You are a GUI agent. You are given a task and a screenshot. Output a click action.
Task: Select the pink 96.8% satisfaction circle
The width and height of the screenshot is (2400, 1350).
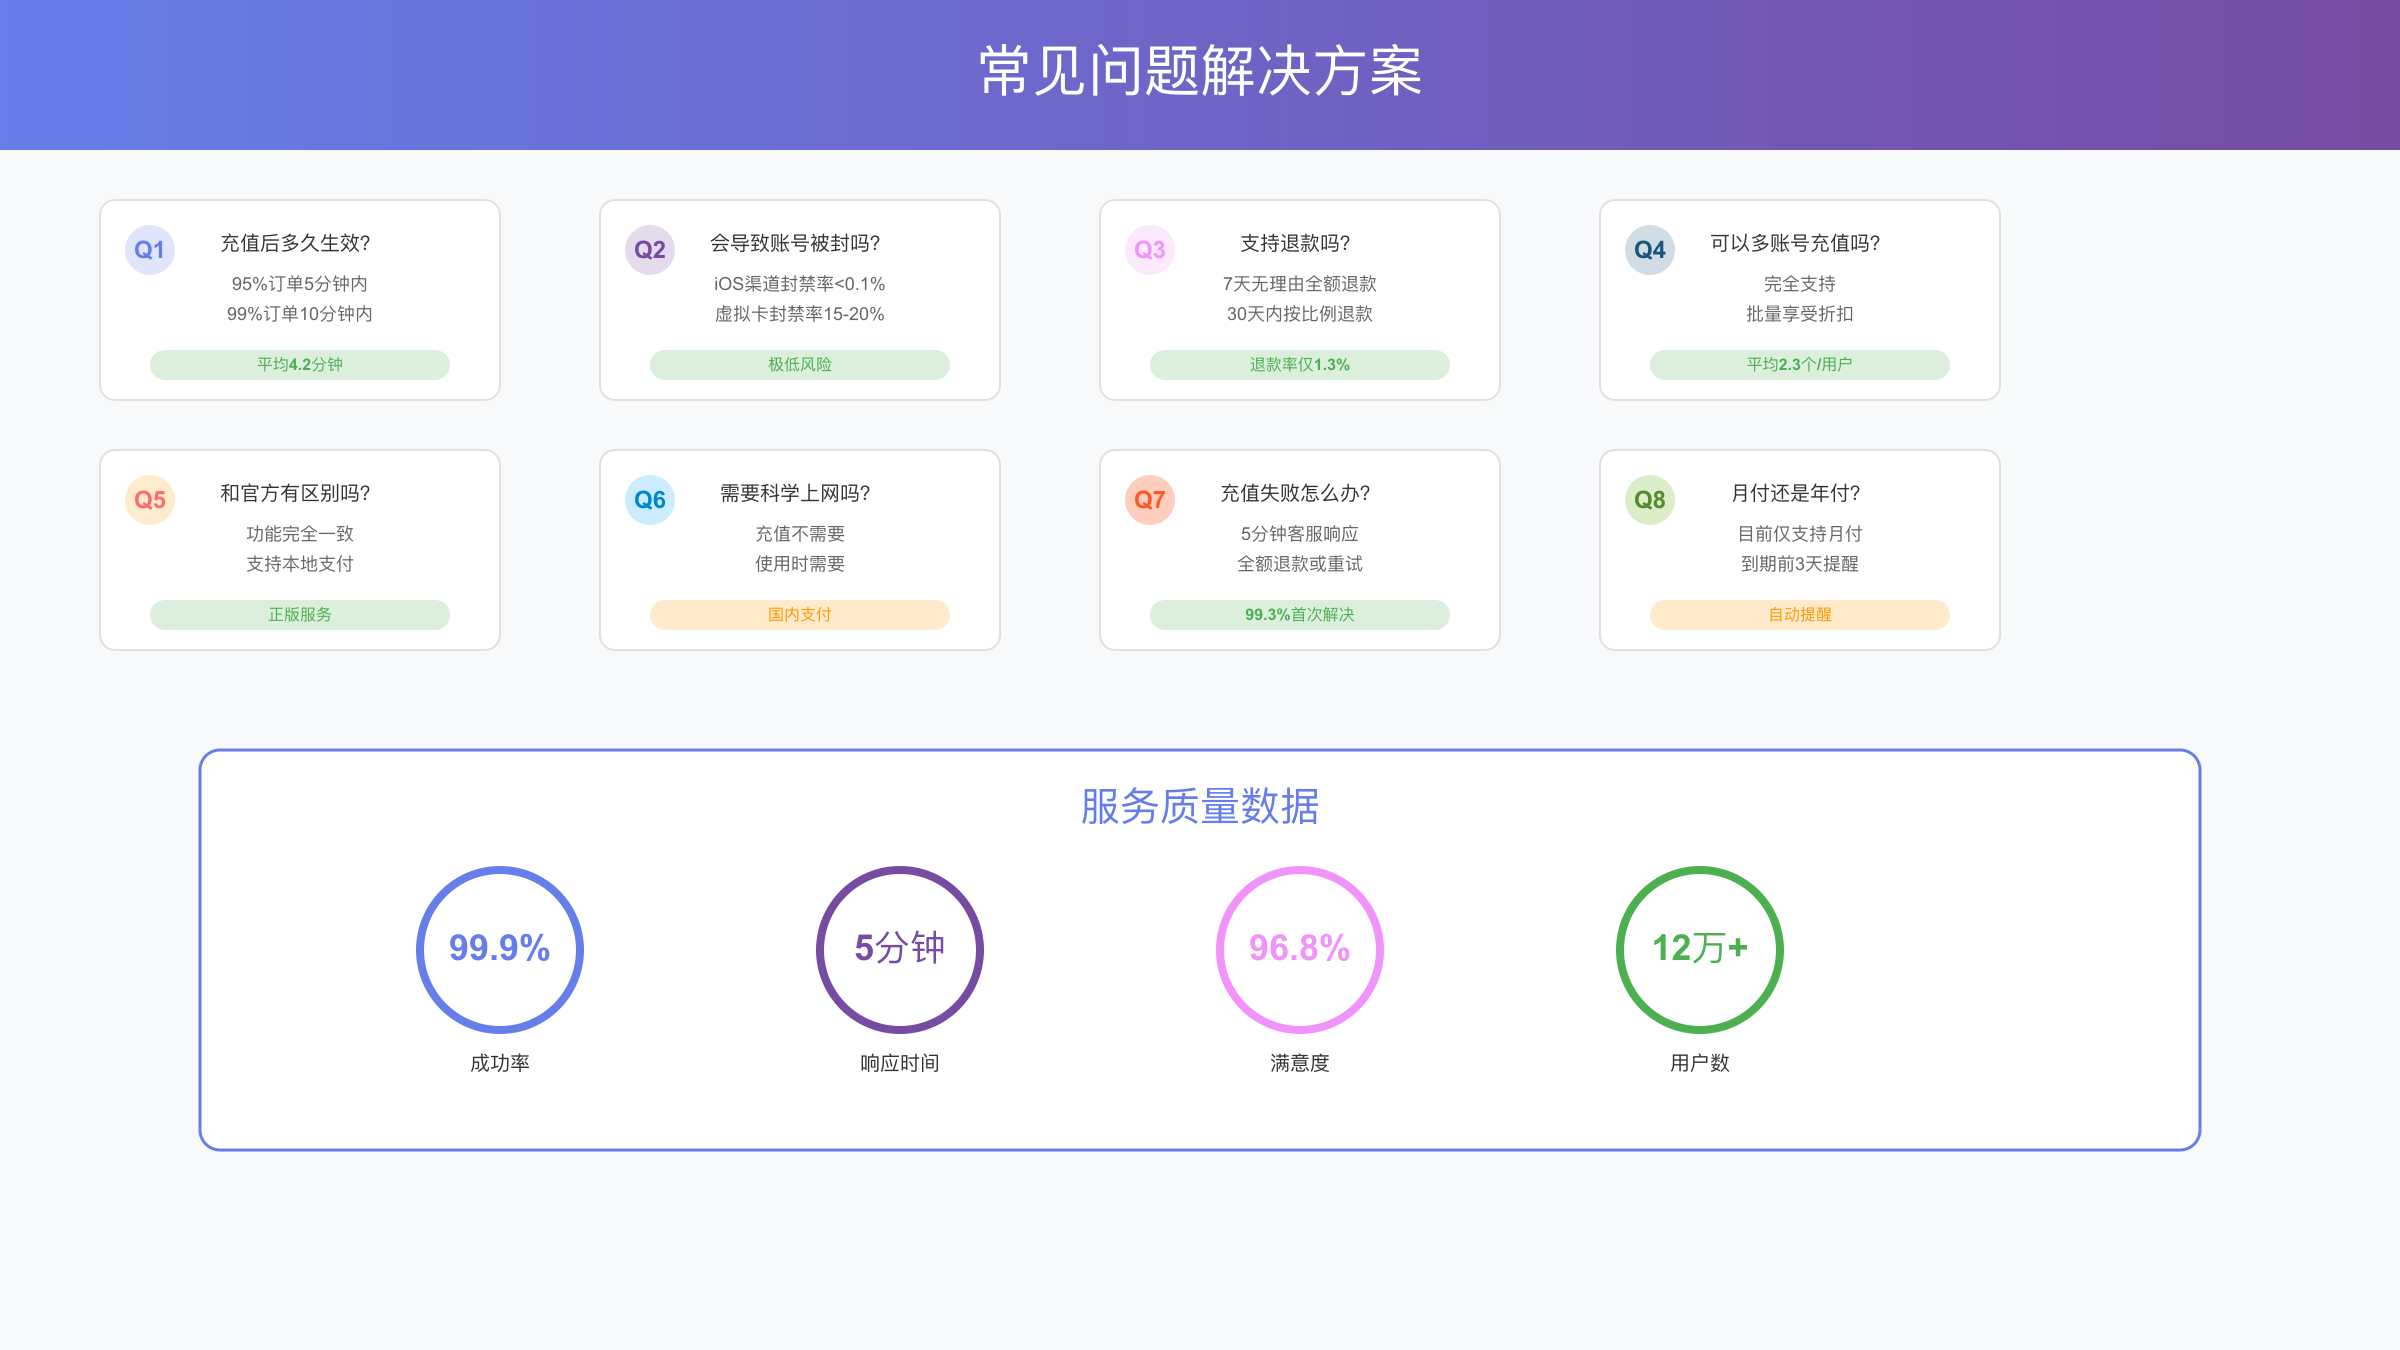pos(1300,949)
